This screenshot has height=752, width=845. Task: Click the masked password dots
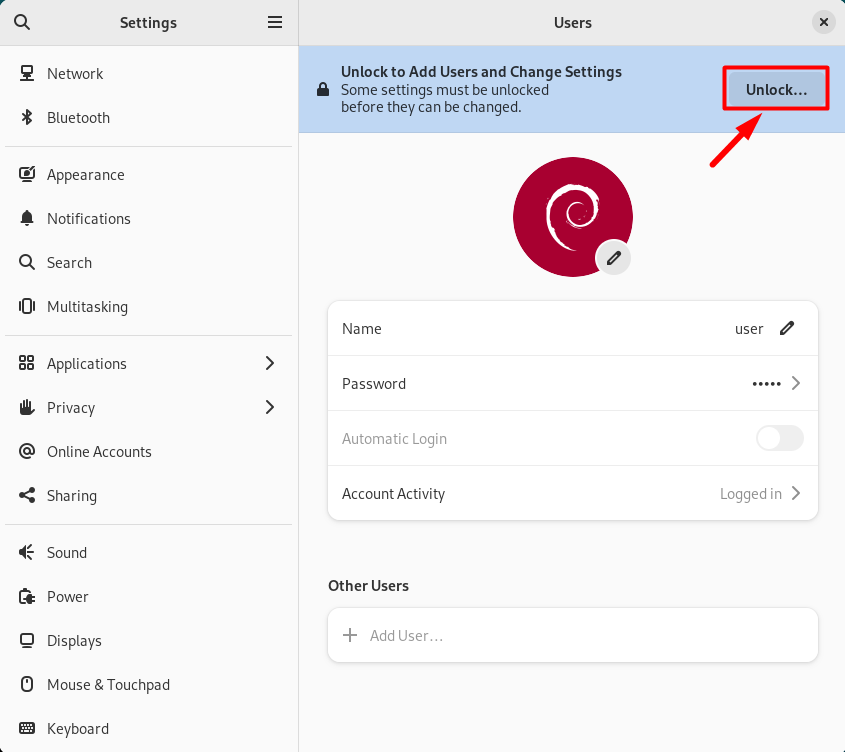tap(766, 384)
